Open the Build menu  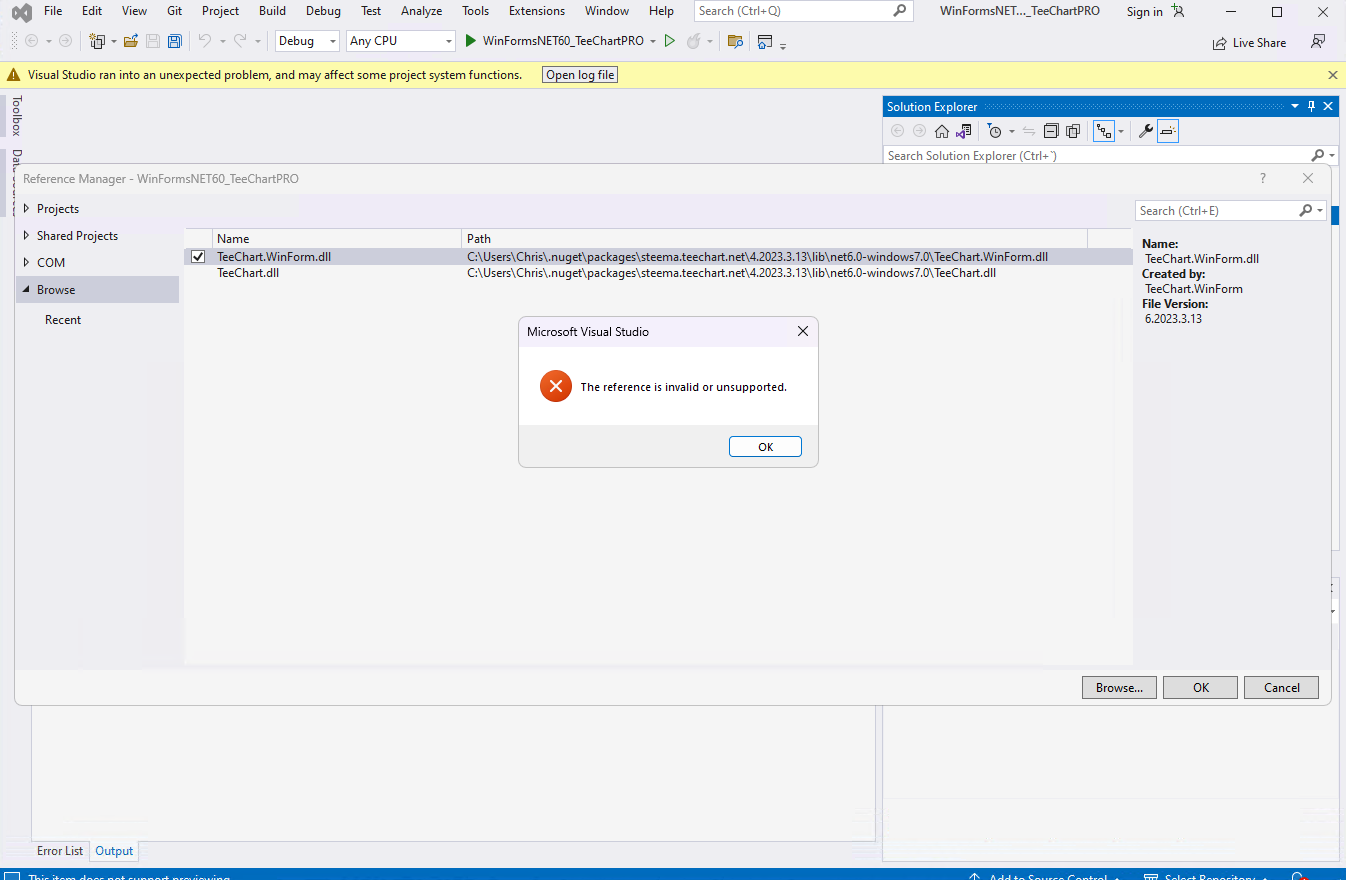pyautogui.click(x=272, y=11)
